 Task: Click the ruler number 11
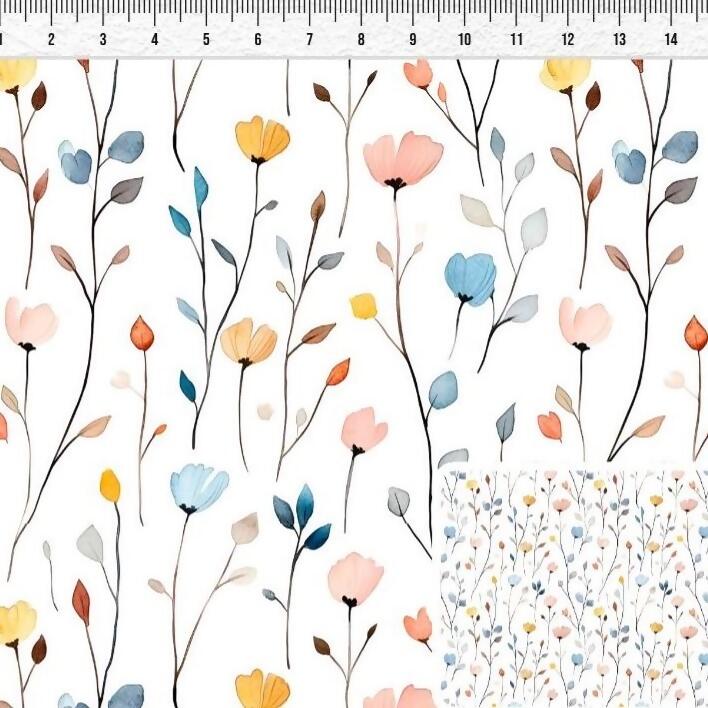tap(517, 40)
